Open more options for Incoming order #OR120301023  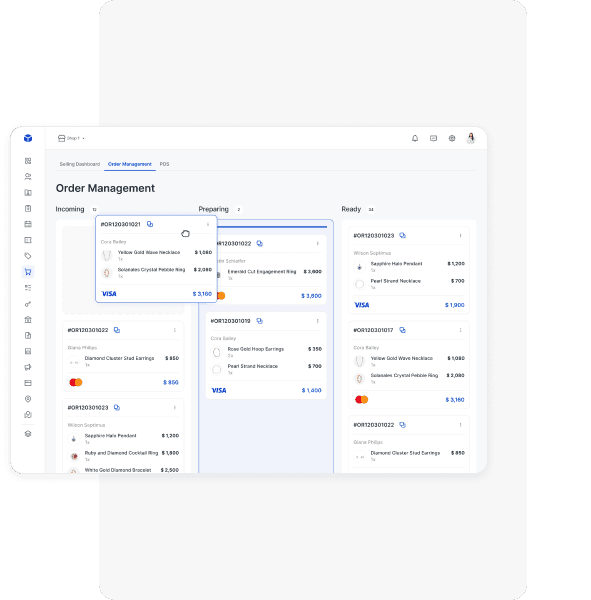[x=175, y=408]
